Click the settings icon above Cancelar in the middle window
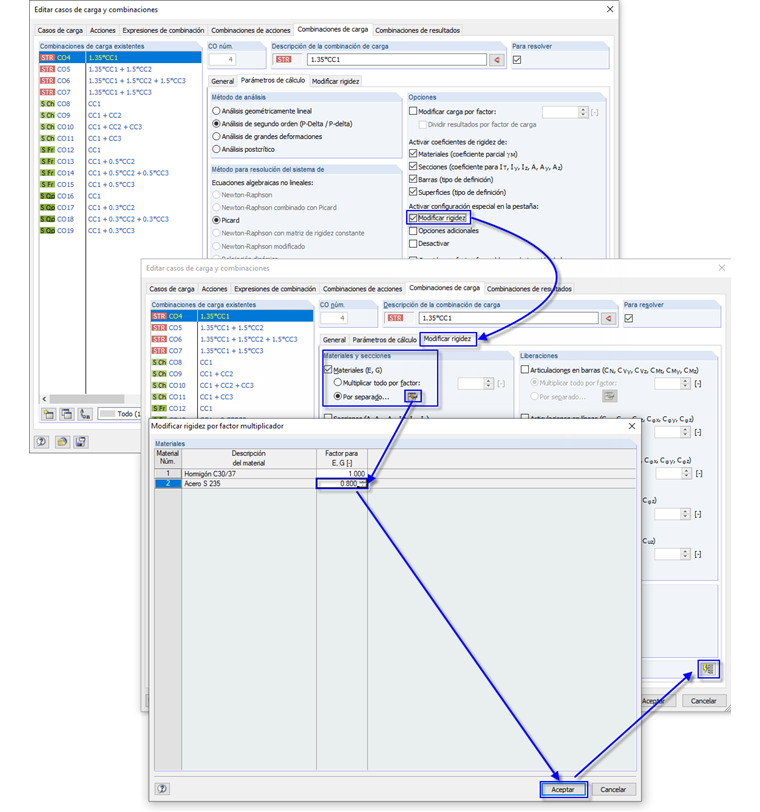 click(x=708, y=669)
